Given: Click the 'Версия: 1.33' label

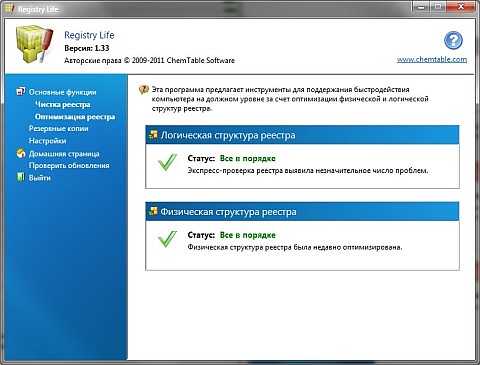Looking at the screenshot, I should coord(87,48).
